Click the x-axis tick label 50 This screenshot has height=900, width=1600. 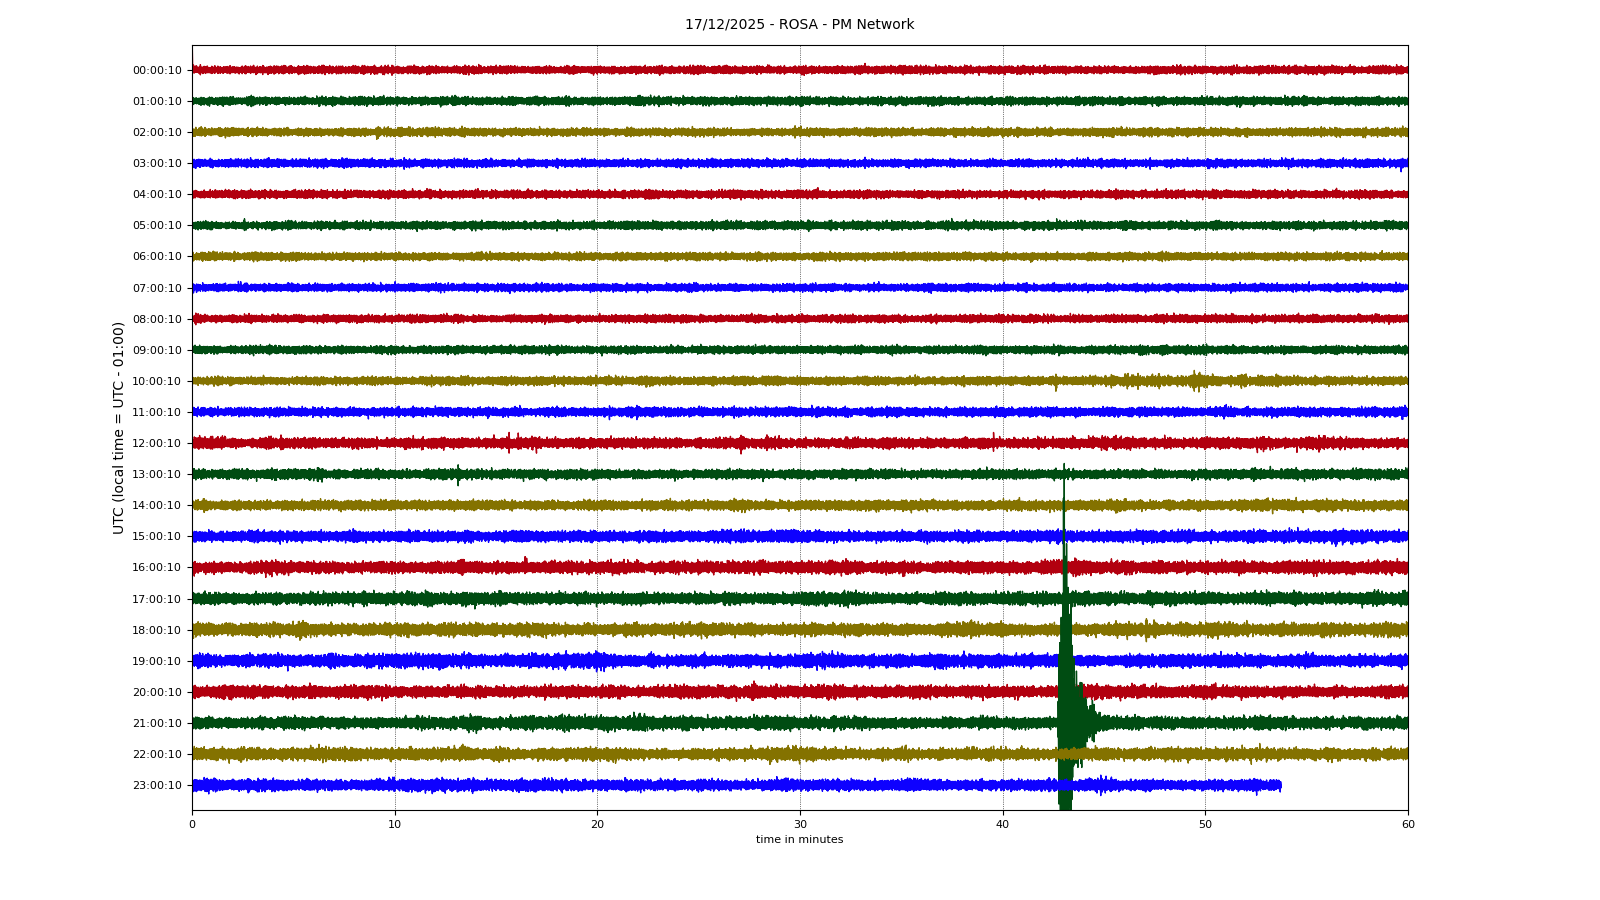(x=1205, y=825)
